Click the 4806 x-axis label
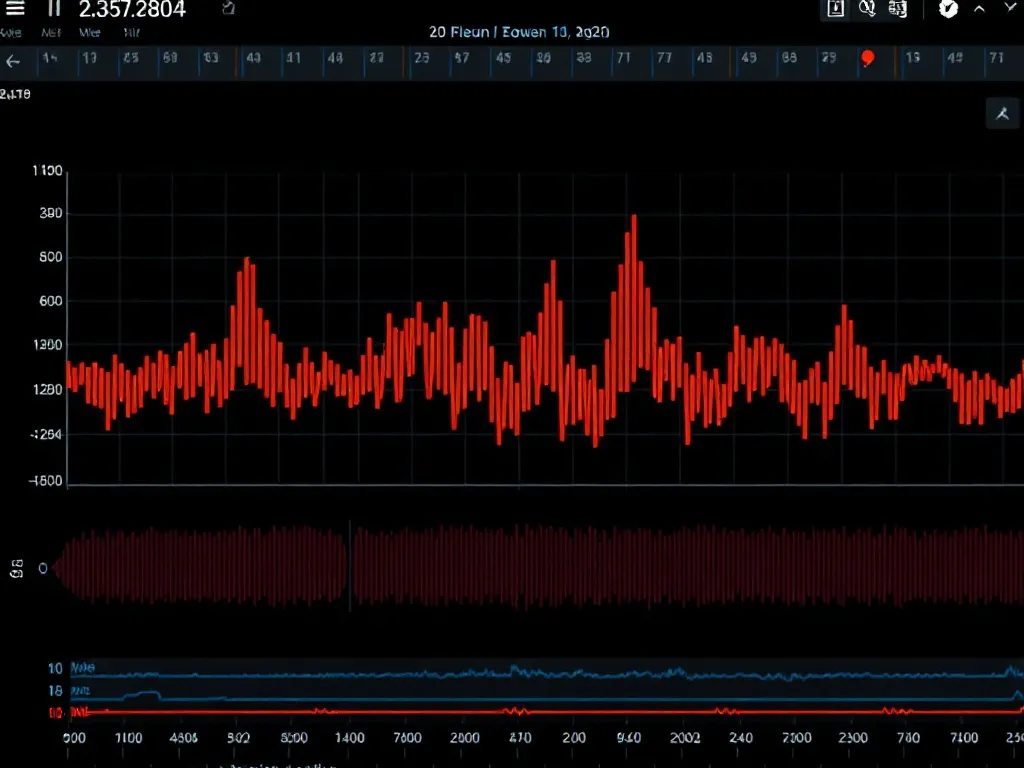Image resolution: width=1024 pixels, height=768 pixels. tap(184, 738)
